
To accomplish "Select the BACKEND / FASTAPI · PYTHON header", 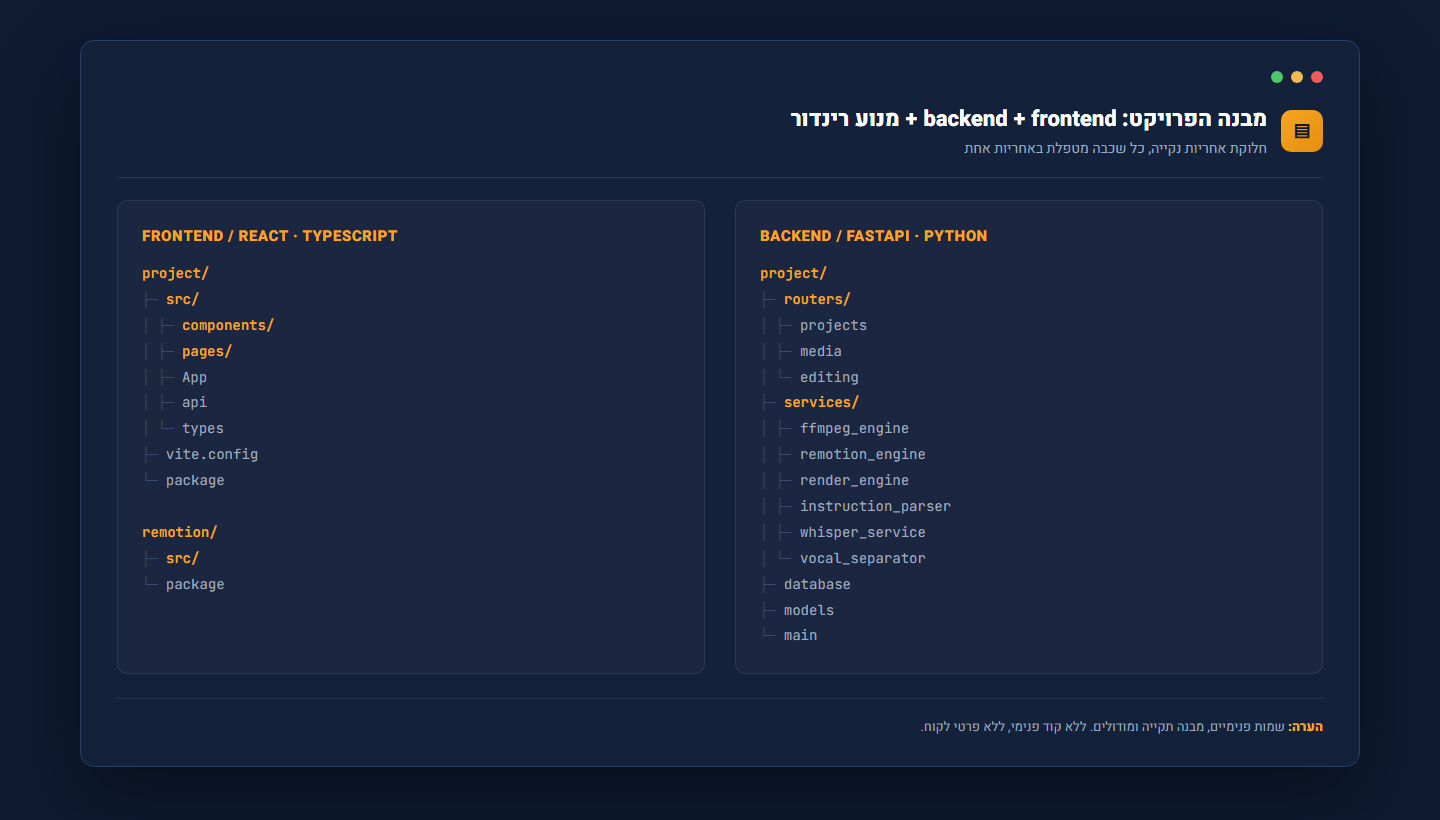I will point(873,236).
